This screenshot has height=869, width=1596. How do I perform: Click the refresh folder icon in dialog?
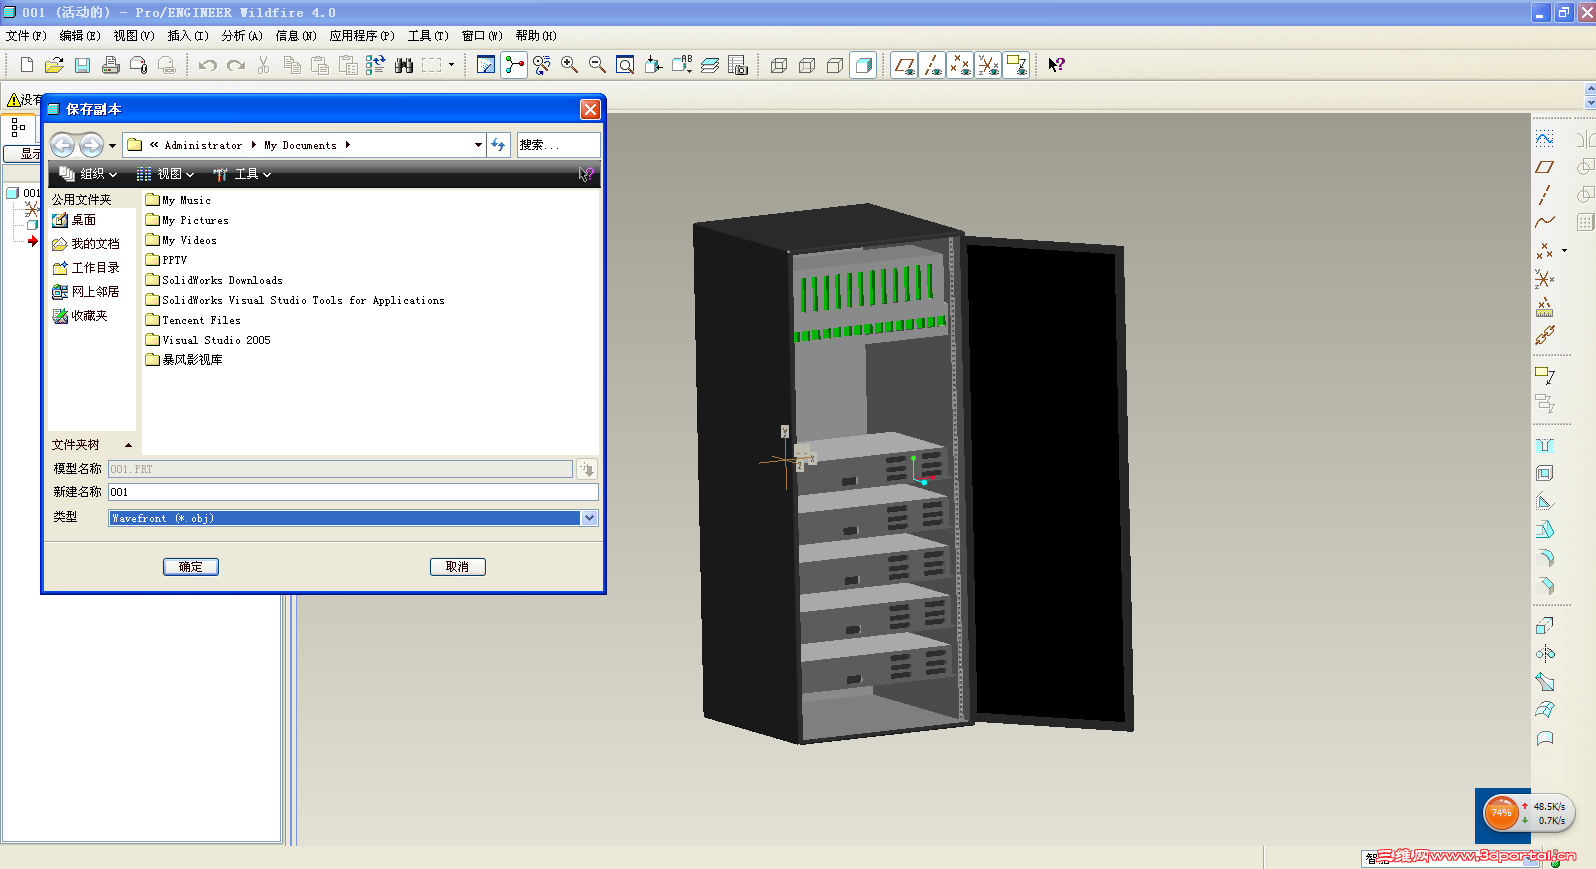(x=499, y=145)
